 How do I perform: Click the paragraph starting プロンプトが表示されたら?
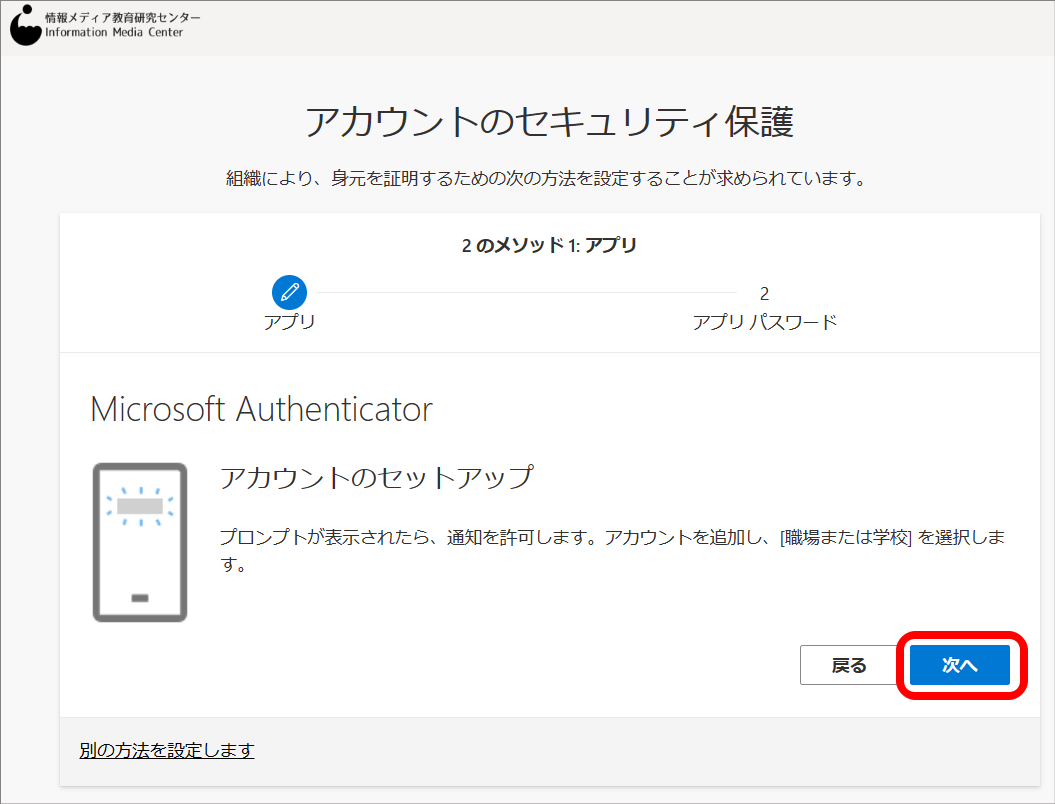(x=612, y=550)
